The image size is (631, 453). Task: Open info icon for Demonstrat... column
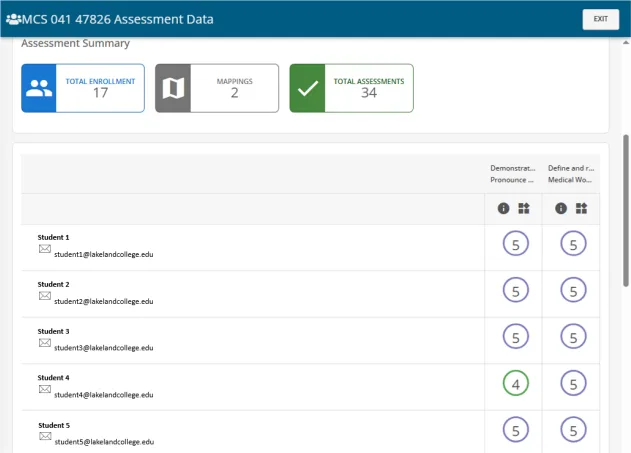[x=503, y=208]
